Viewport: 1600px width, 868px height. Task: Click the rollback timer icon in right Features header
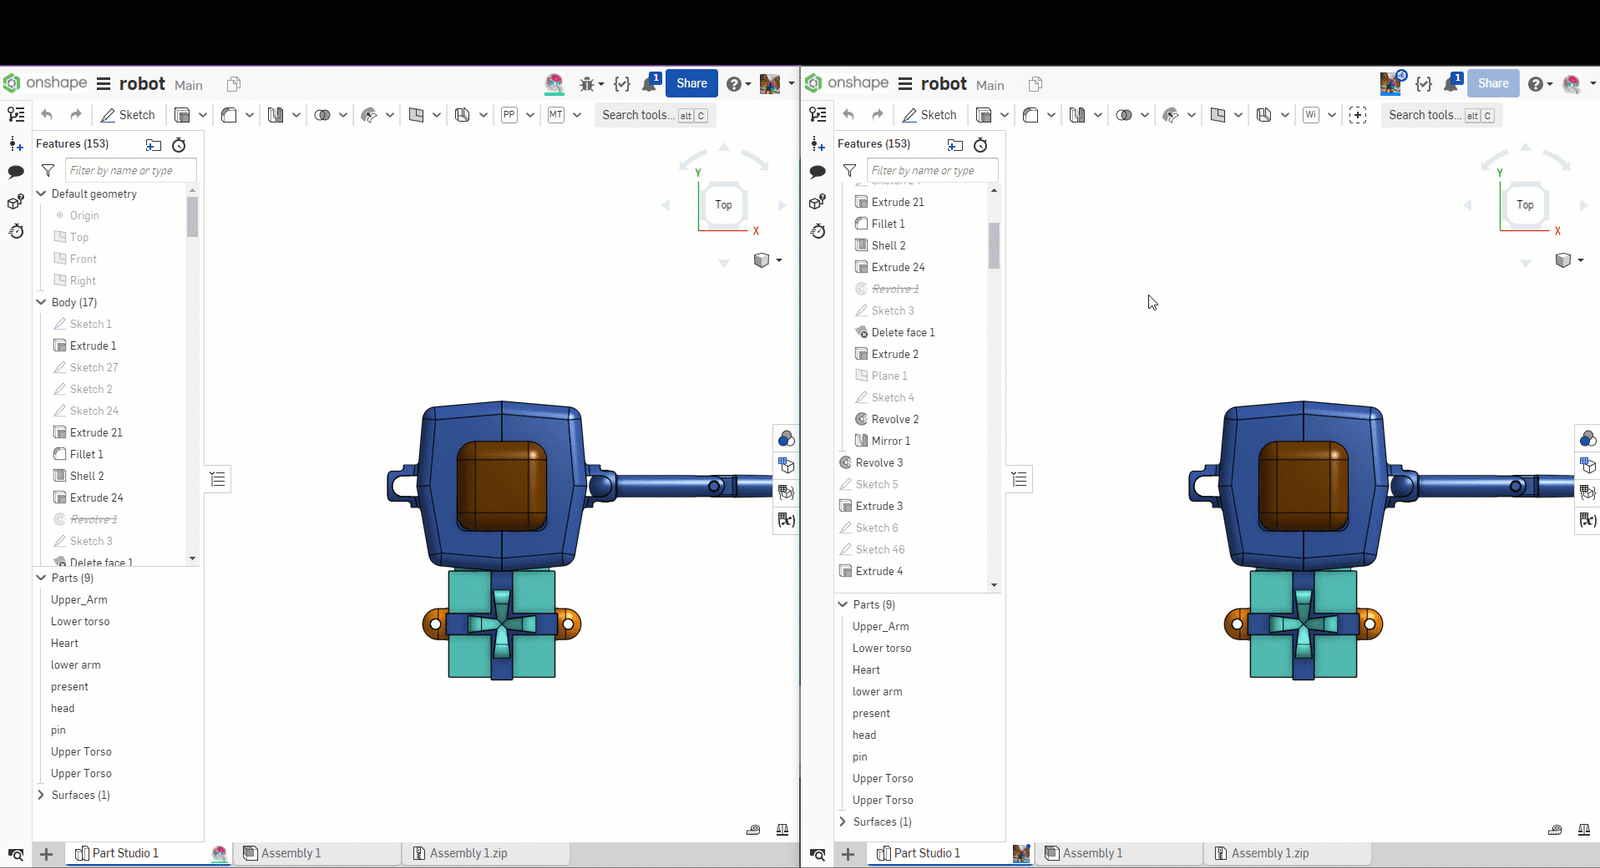coord(981,145)
